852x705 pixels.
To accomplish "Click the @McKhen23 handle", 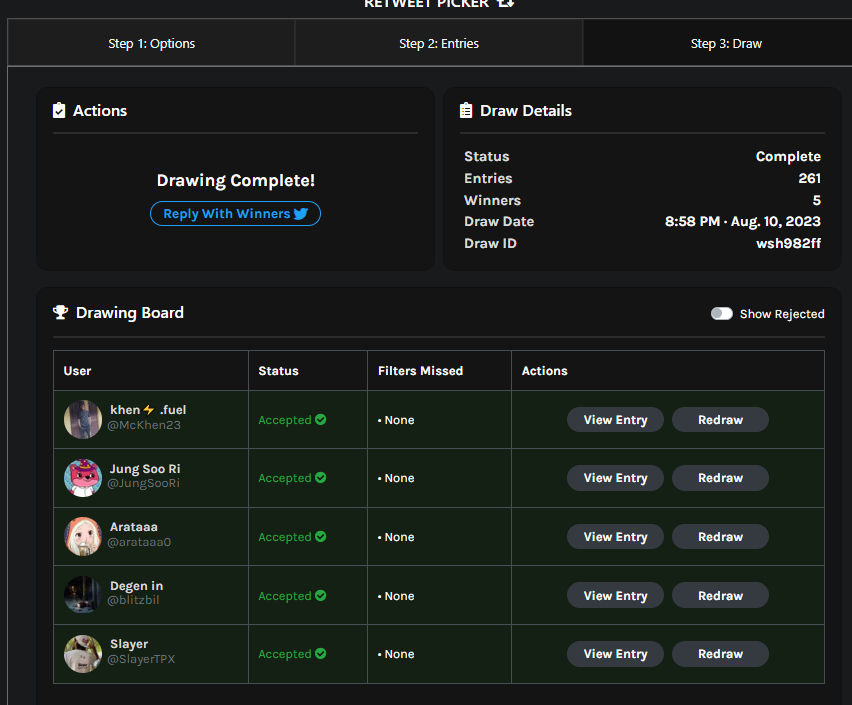I will click(144, 425).
